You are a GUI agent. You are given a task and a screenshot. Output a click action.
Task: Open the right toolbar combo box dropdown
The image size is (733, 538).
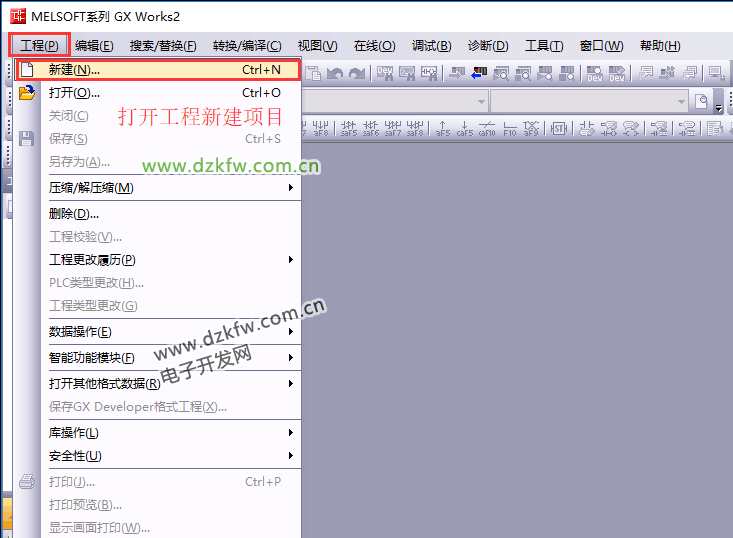(x=682, y=101)
